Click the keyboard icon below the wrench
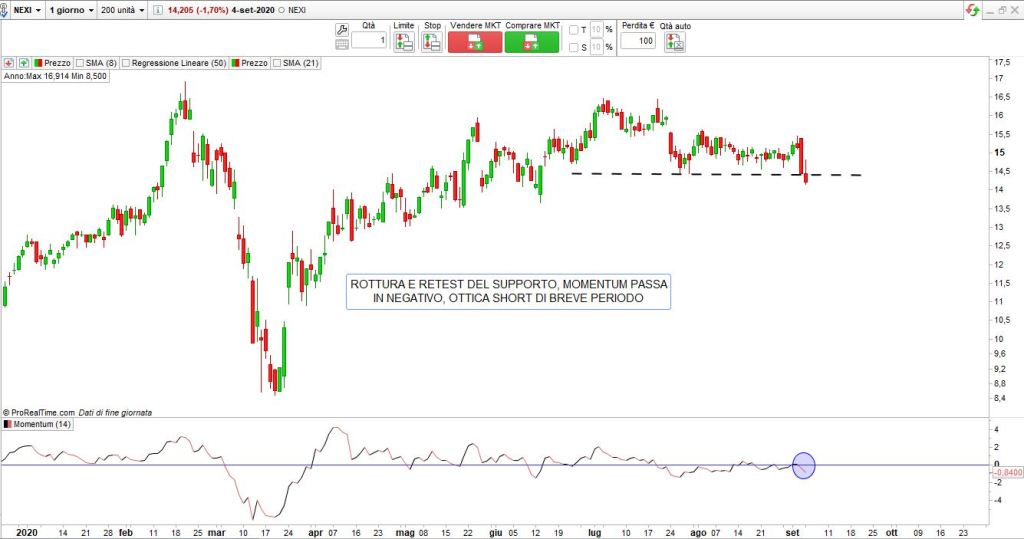1024x539 pixels. point(342,43)
